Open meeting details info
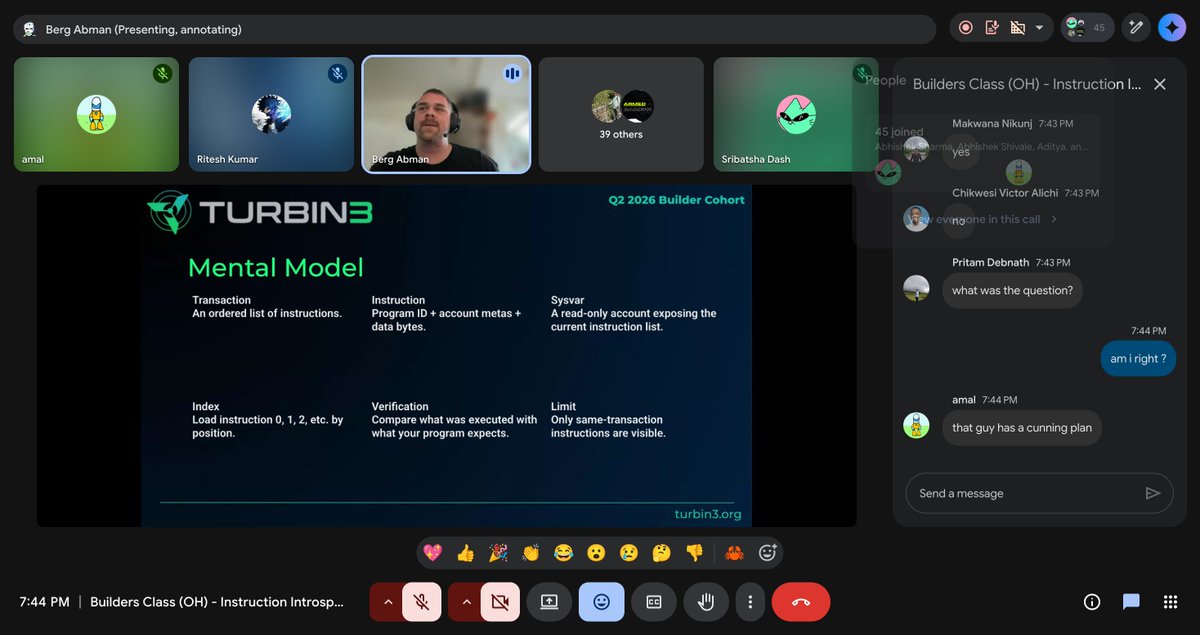 point(1092,602)
